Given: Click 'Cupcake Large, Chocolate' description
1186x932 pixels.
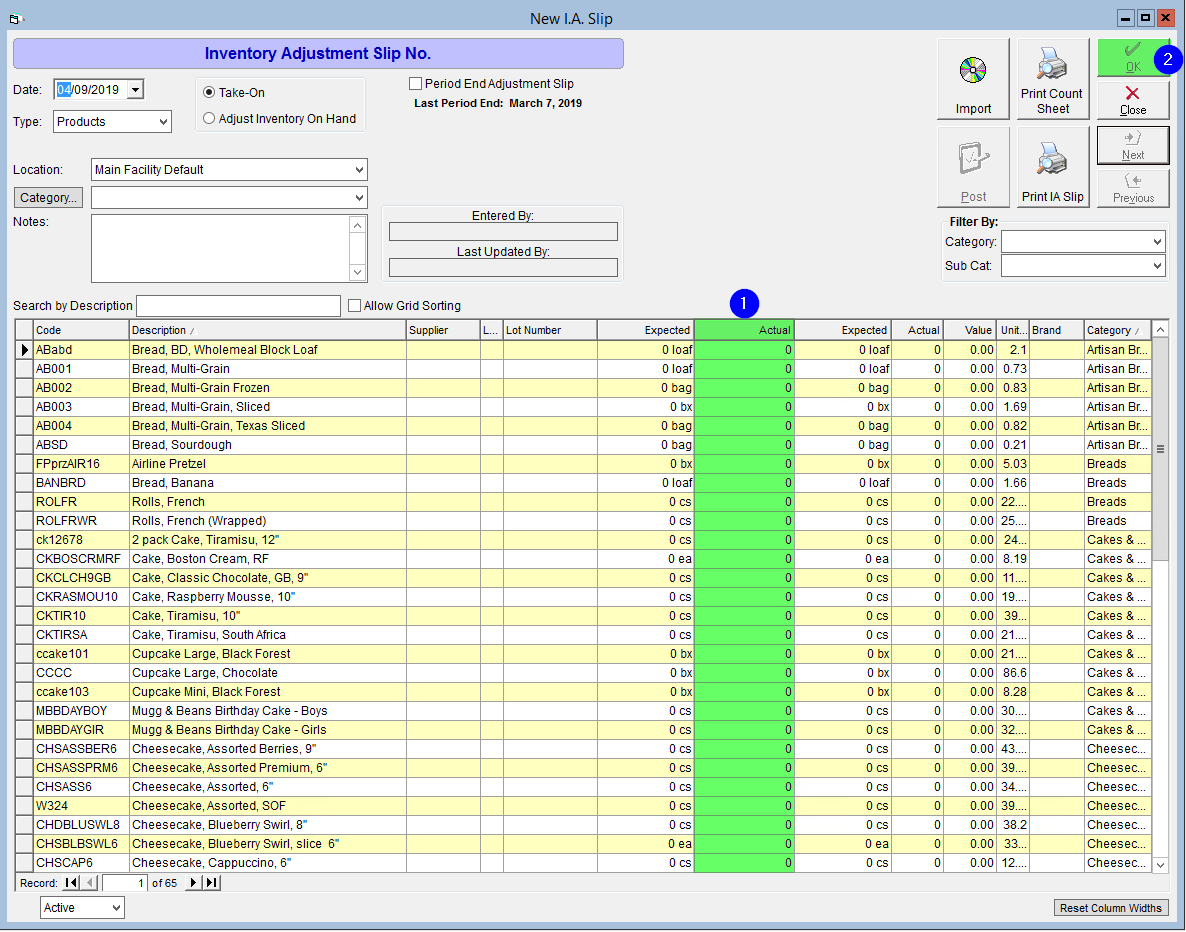Looking at the screenshot, I should tap(267, 673).
